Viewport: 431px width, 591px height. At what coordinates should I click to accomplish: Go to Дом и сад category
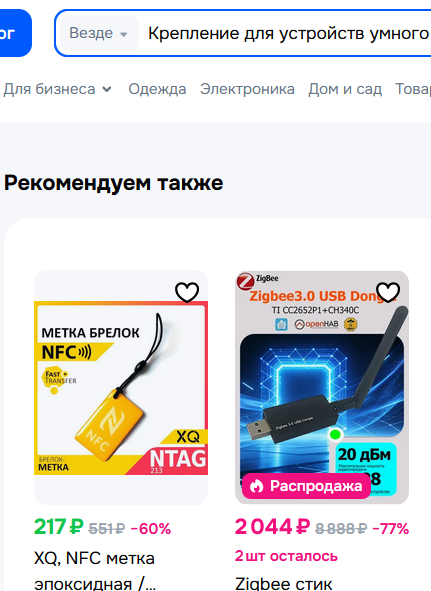tap(345, 89)
